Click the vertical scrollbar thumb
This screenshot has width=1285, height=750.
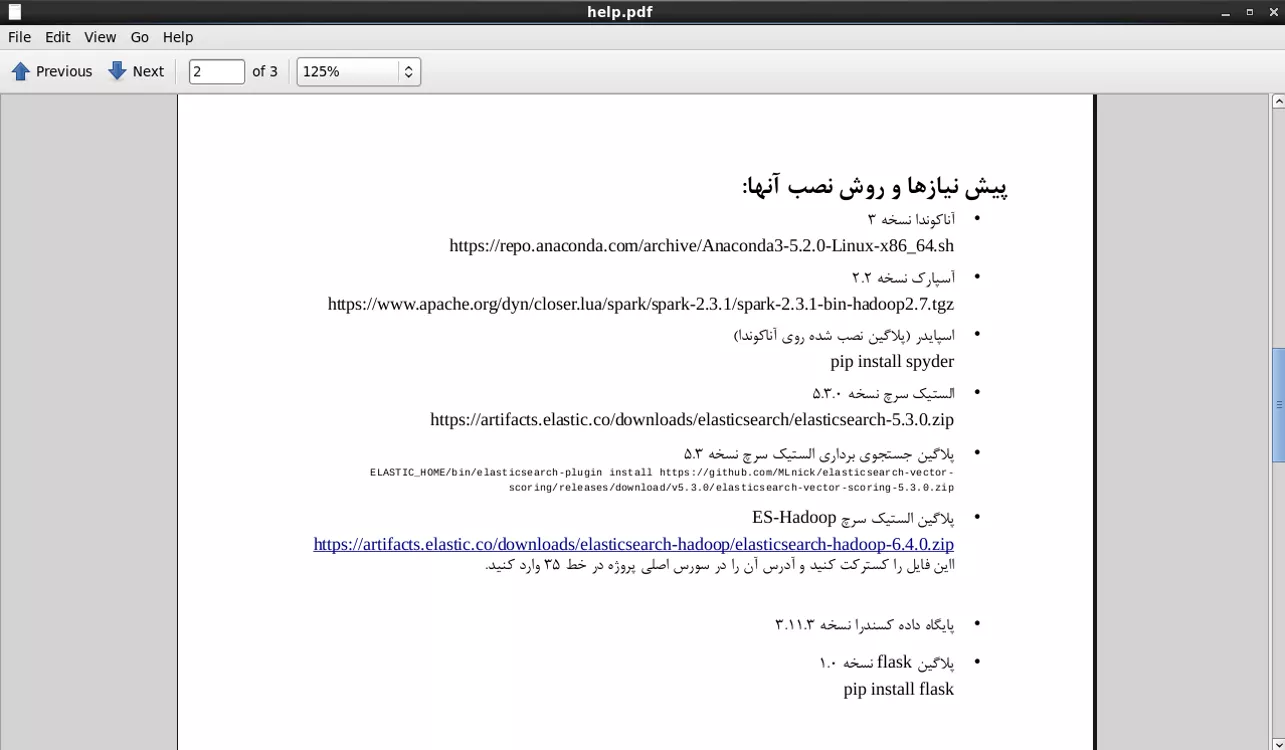click(x=1278, y=405)
